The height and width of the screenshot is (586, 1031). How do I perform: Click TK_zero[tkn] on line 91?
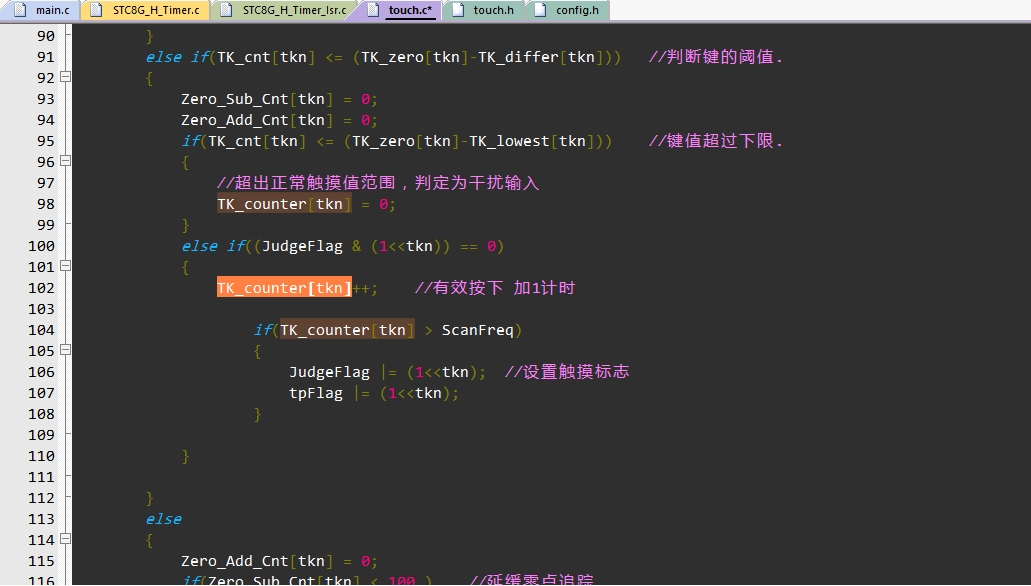tap(414, 57)
